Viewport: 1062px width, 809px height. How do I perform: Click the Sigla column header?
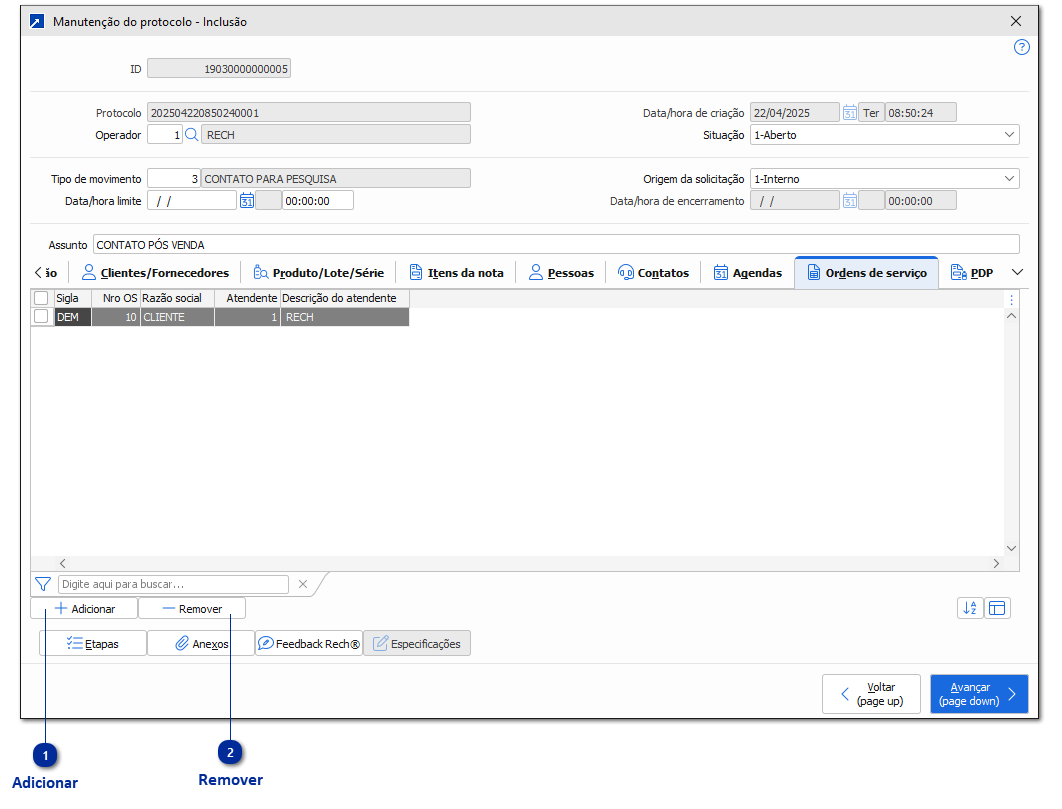(x=72, y=298)
